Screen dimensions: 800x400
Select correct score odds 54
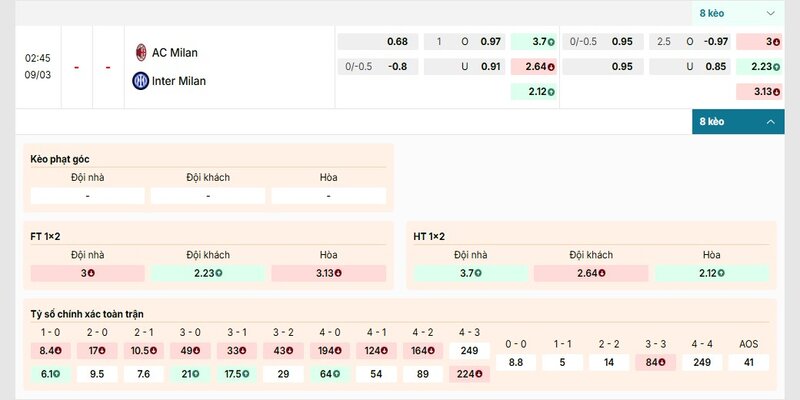point(377,374)
